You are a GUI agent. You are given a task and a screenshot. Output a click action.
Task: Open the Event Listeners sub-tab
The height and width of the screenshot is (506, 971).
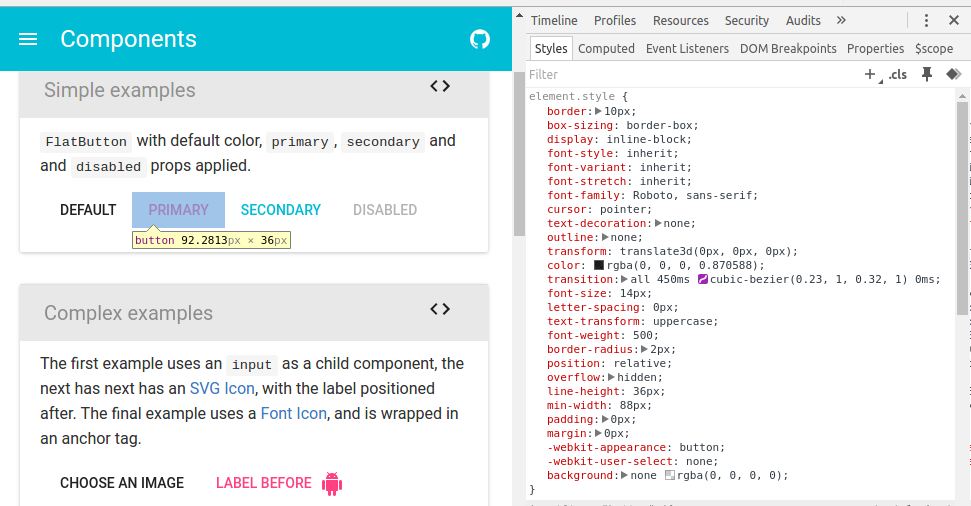point(687,48)
